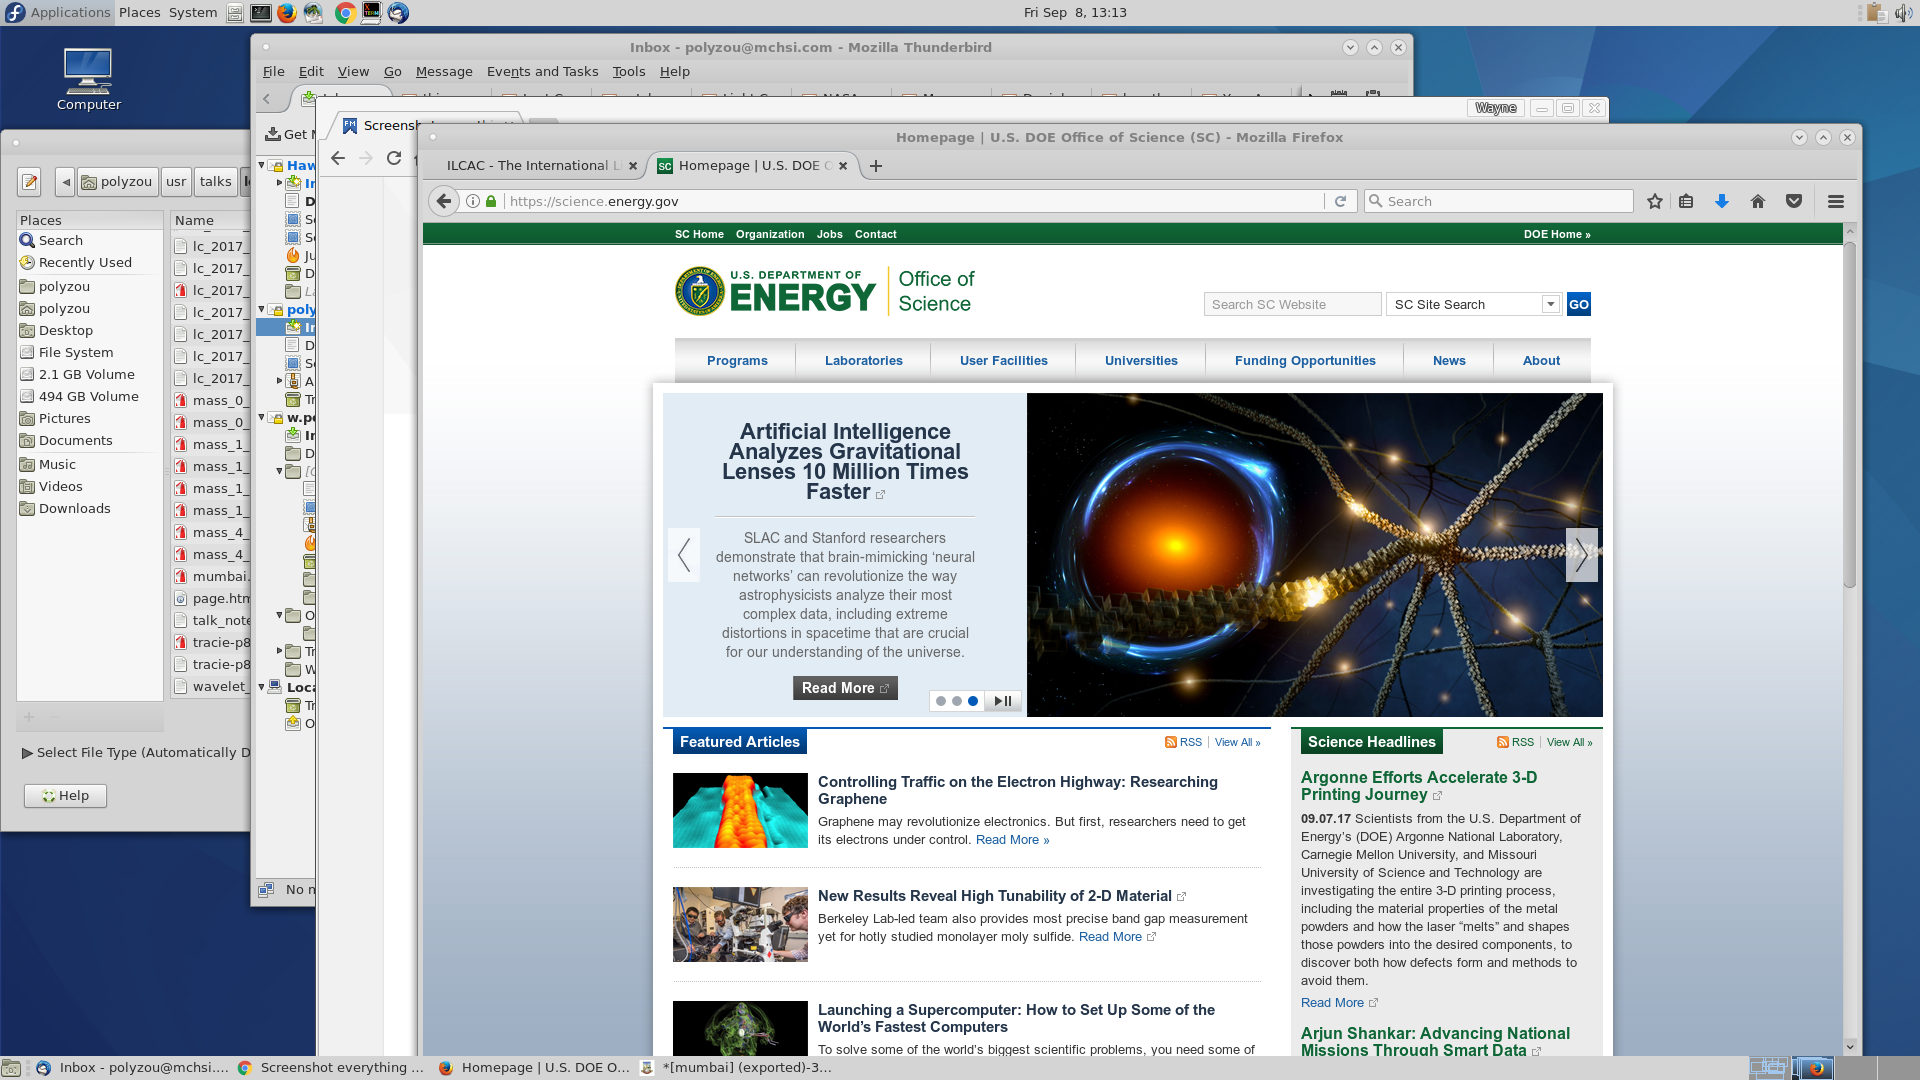Image resolution: width=1920 pixels, height=1080 pixels.
Task: Open a new Firefox tab
Action: [x=876, y=166]
